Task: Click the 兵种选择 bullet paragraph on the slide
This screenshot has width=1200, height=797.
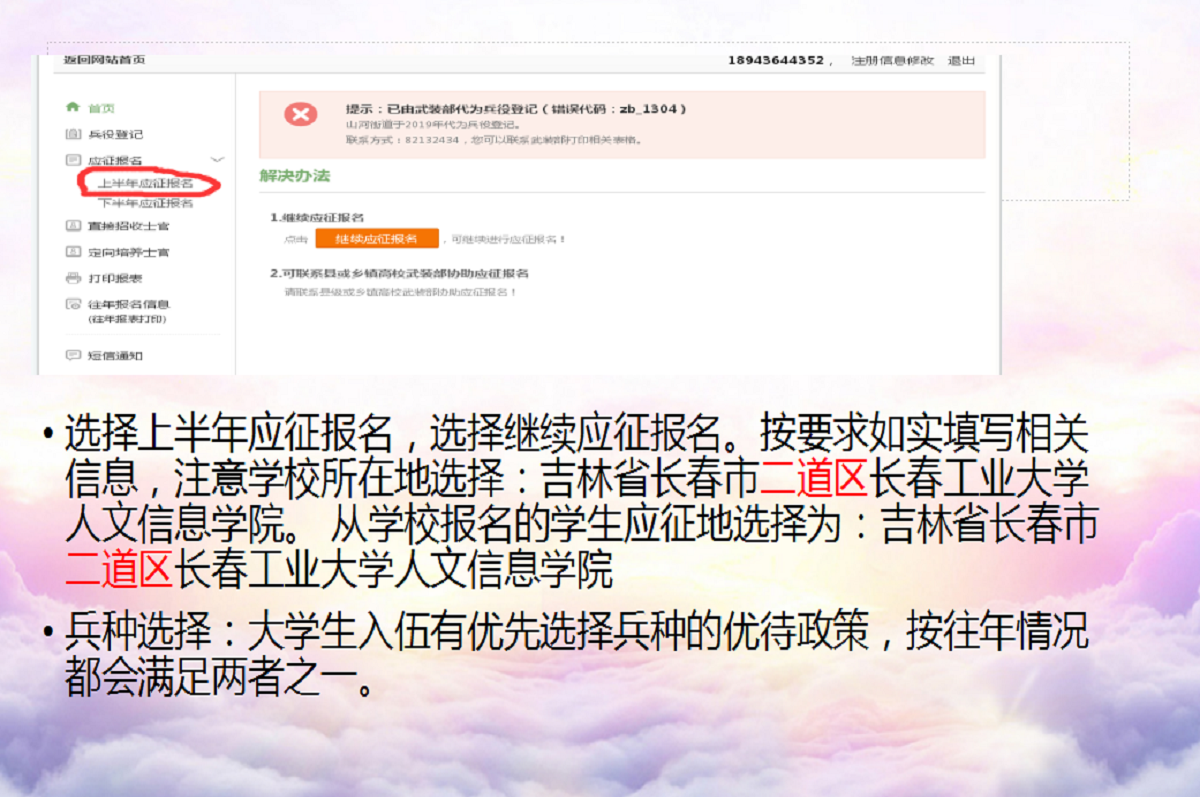Action: (x=566, y=654)
